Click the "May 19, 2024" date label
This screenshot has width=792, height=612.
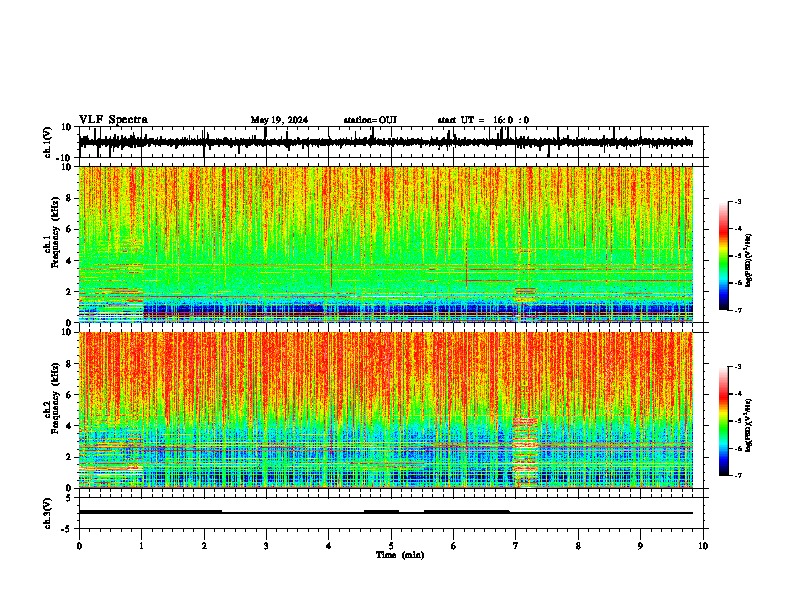pos(279,120)
